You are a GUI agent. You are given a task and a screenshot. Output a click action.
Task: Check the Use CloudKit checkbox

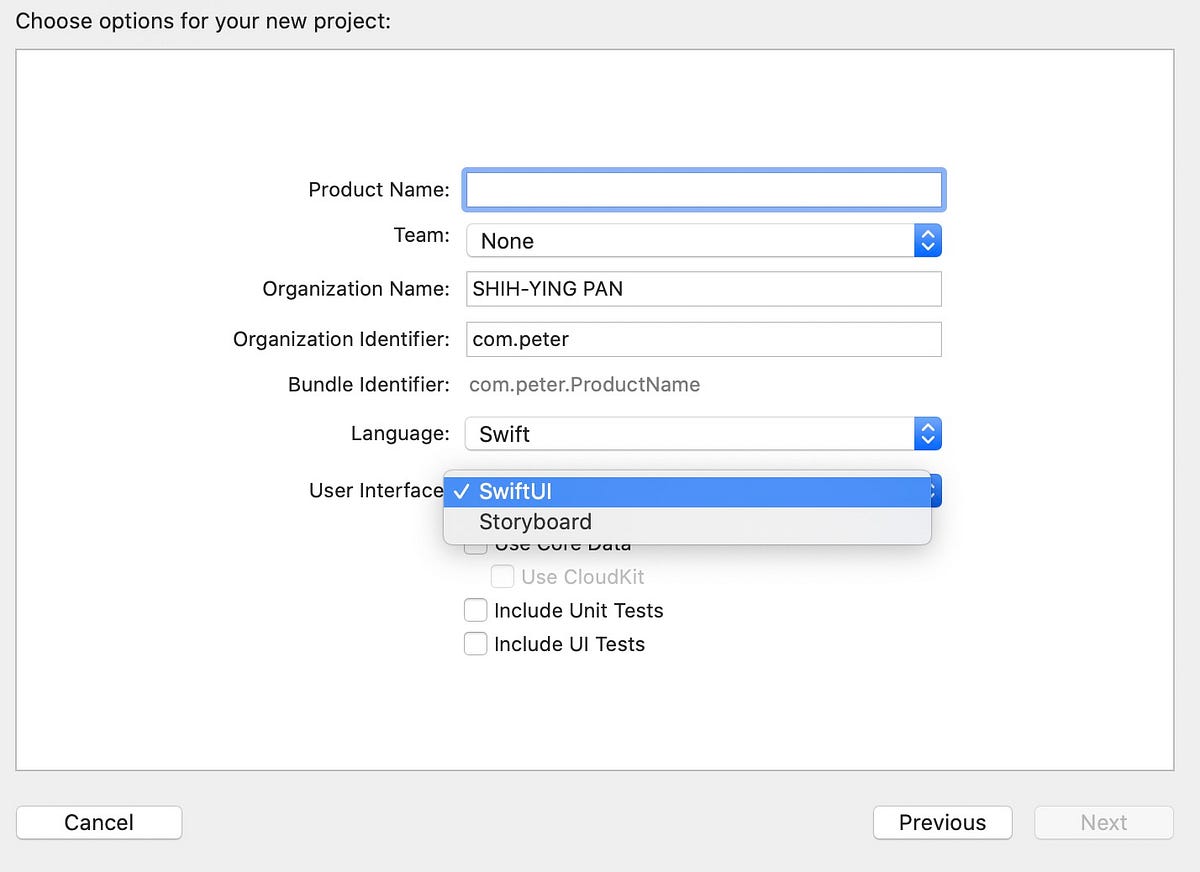pos(502,576)
